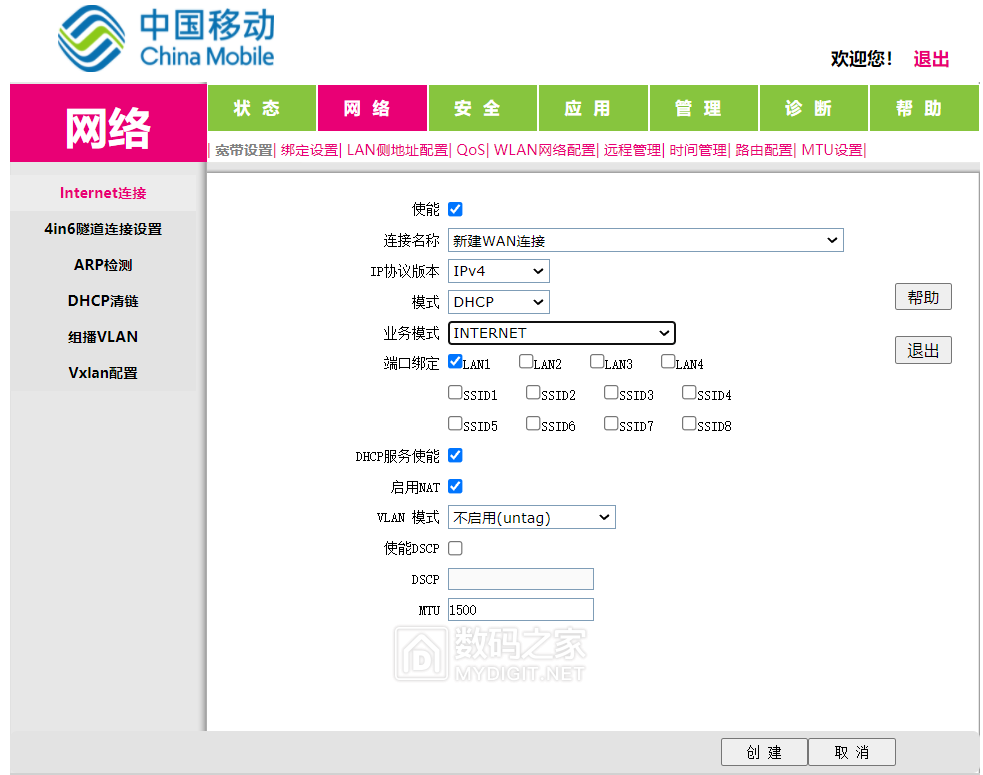Open the WLAN网络配置 submenu link

544,150
